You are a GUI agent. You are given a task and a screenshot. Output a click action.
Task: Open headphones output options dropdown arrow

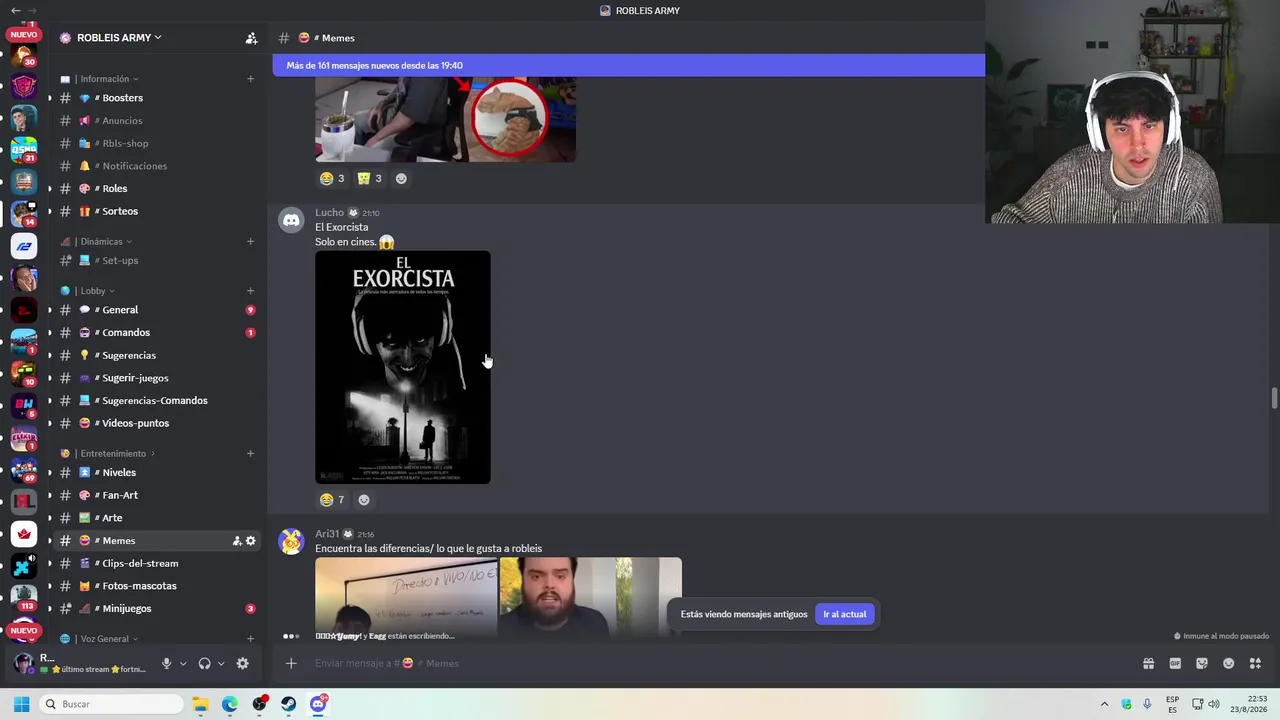tap(221, 664)
